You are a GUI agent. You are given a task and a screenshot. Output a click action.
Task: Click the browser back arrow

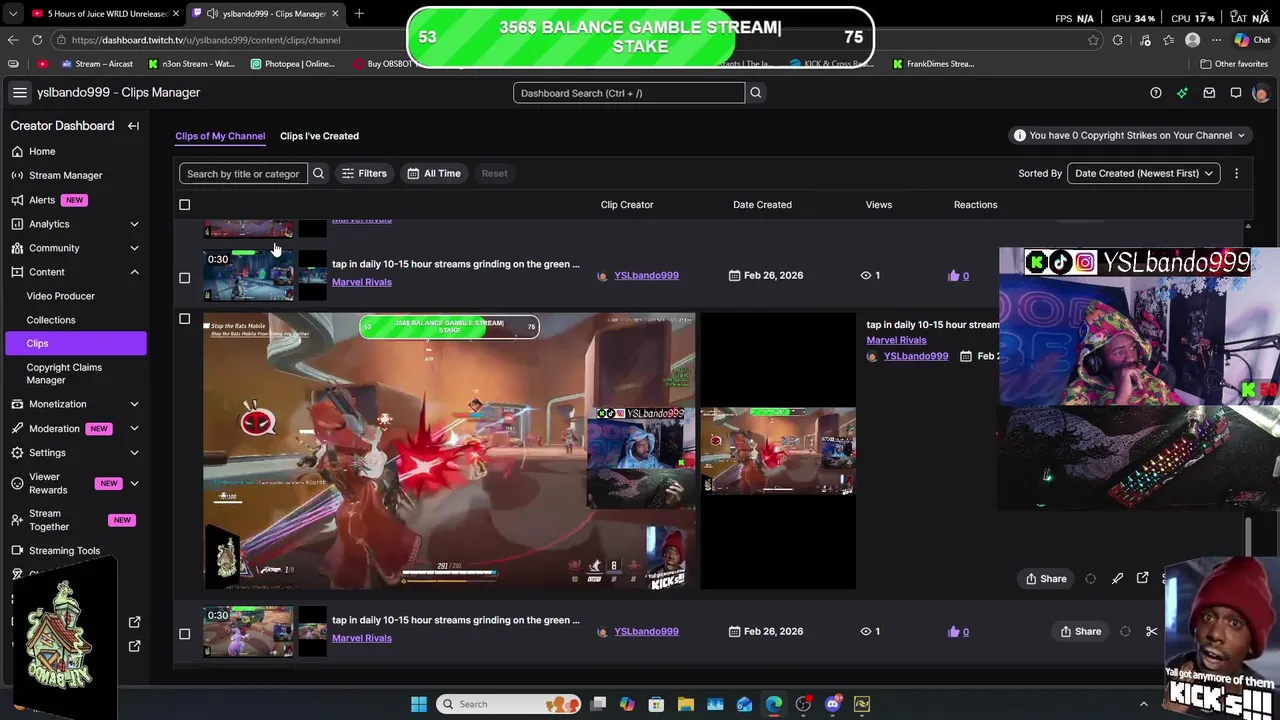13,40
